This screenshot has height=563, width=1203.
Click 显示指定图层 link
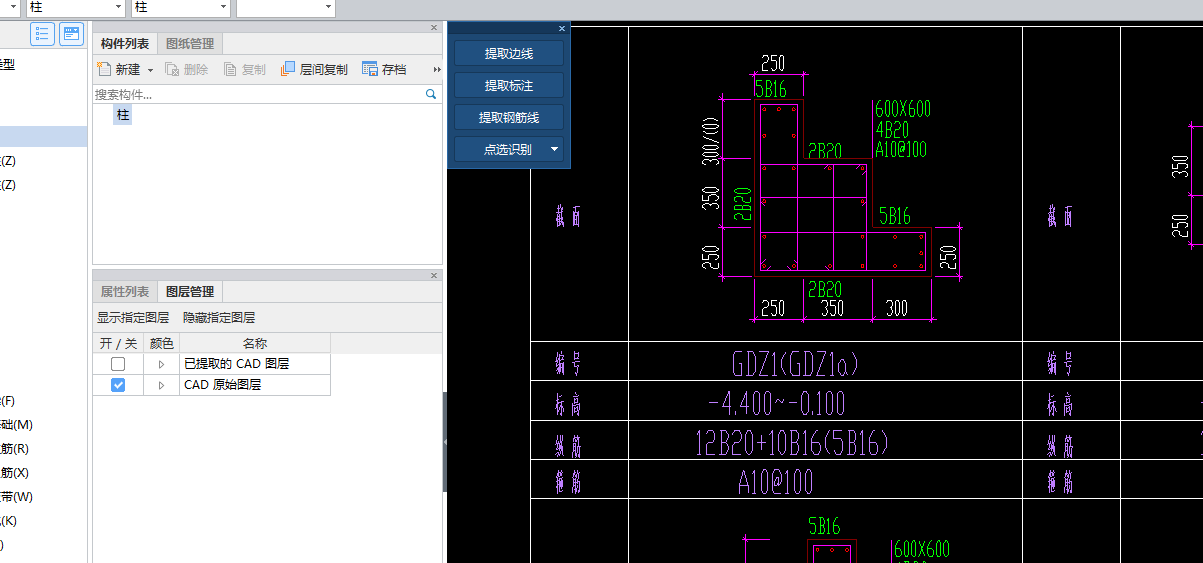click(x=133, y=318)
